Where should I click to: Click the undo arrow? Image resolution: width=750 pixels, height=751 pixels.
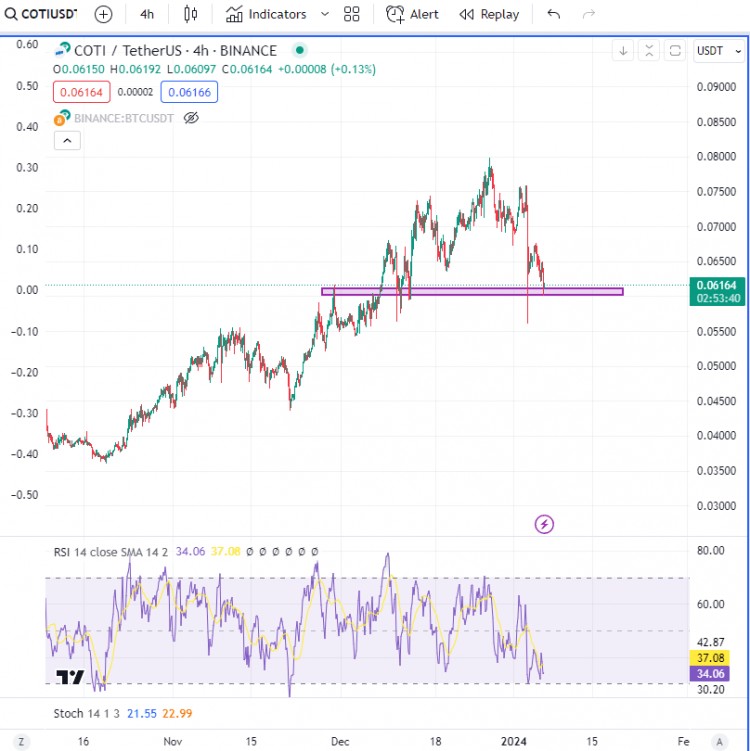coord(554,15)
